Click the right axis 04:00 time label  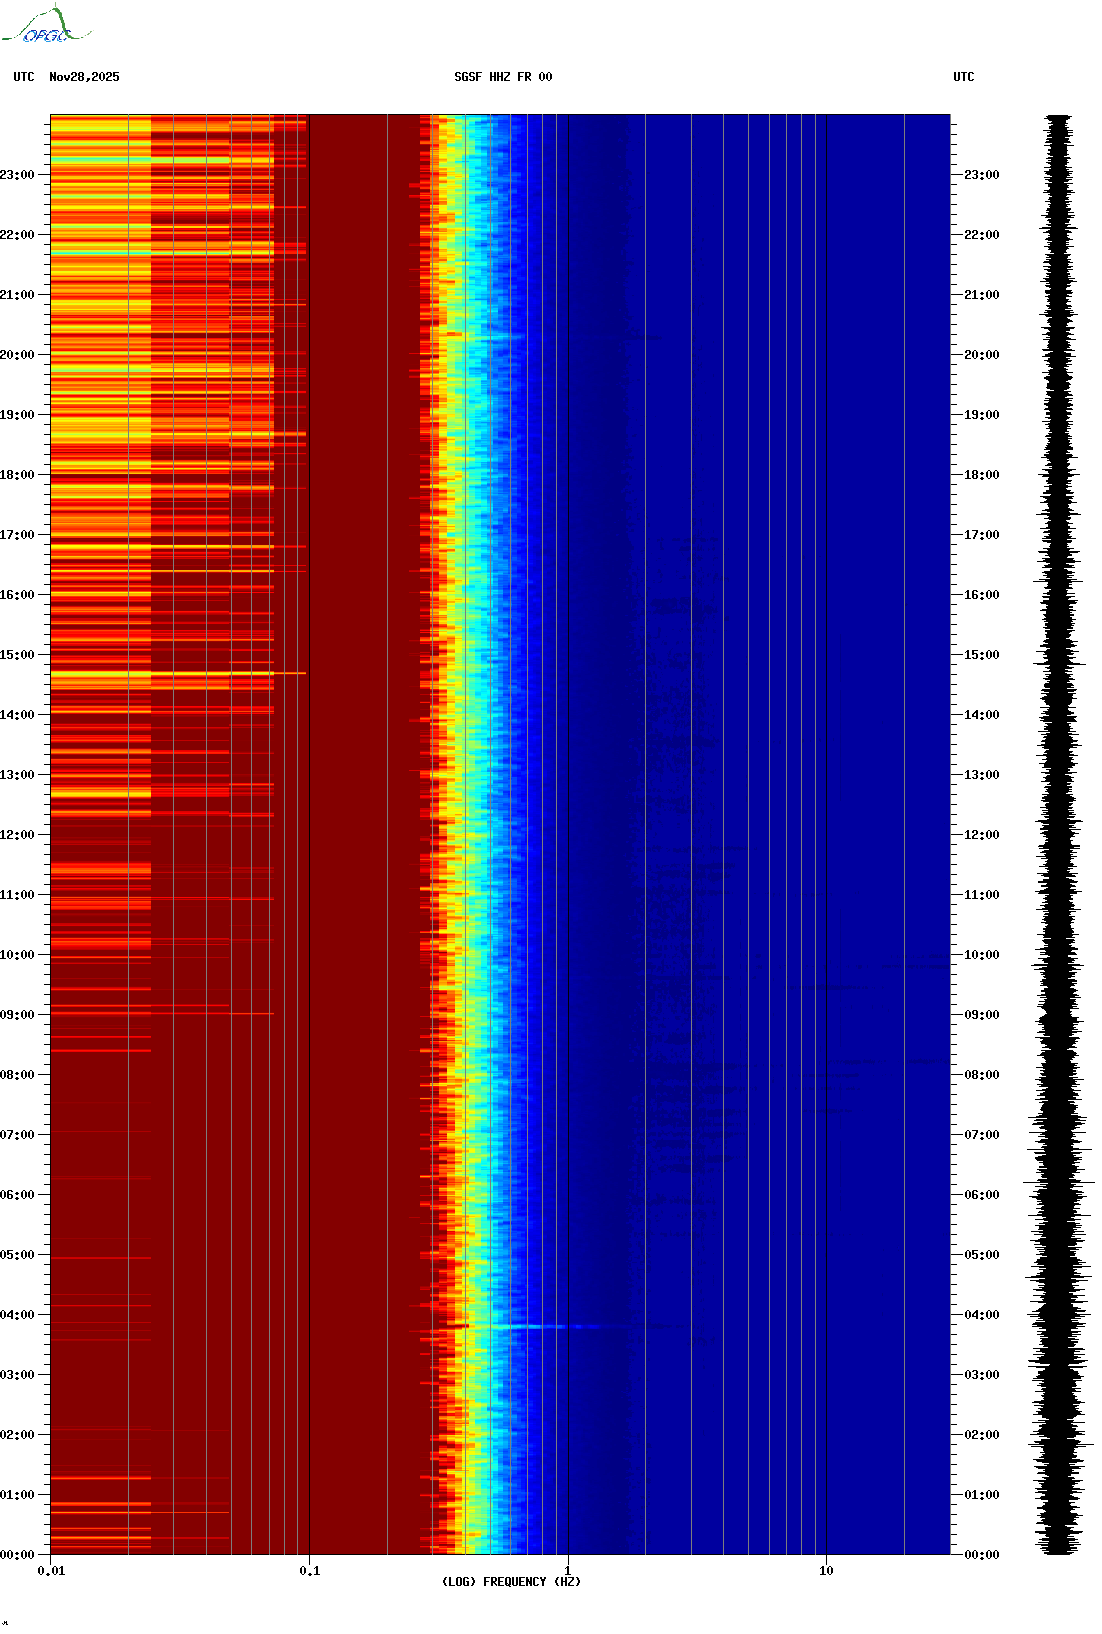tap(982, 1315)
